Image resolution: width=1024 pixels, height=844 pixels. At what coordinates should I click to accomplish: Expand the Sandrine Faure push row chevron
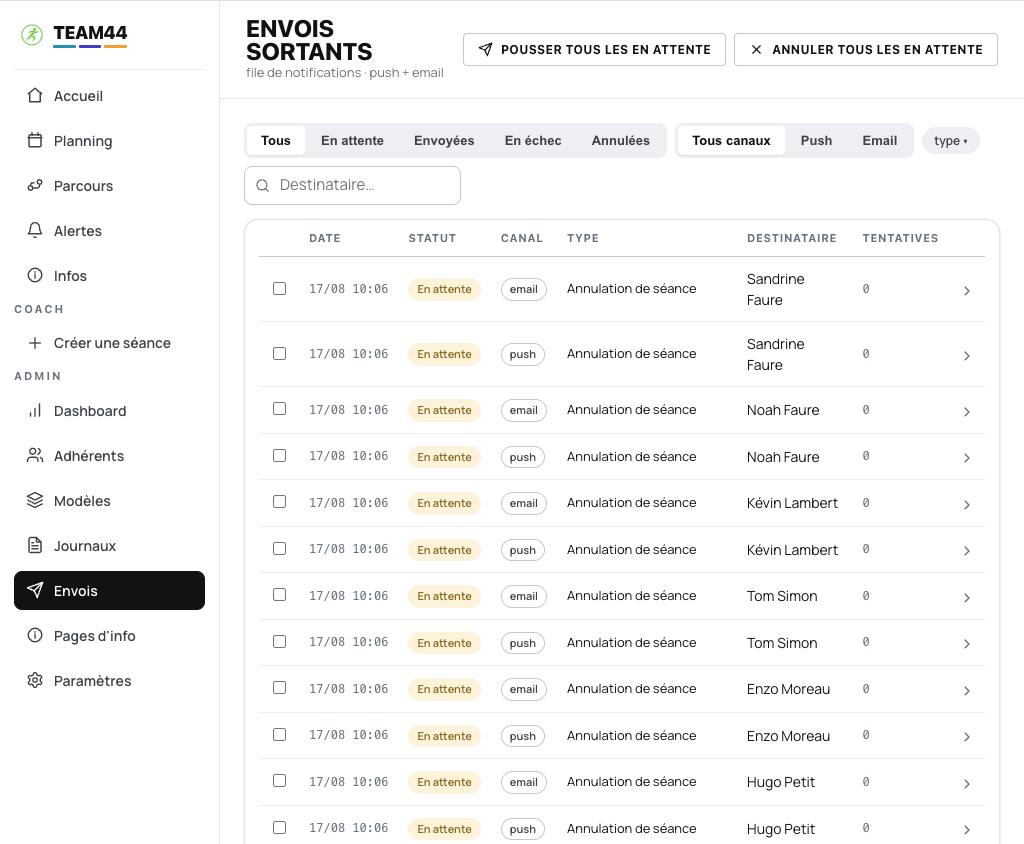point(967,356)
